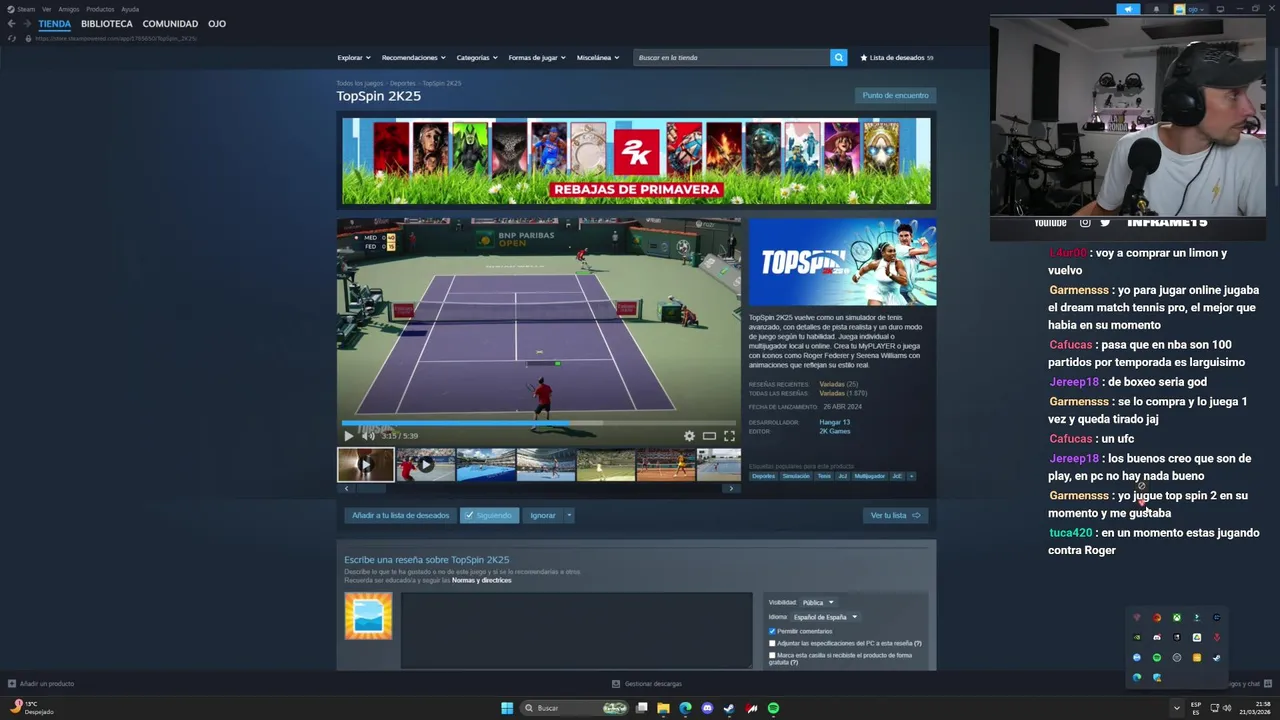
Task: Open File Explorer from the taskbar
Action: pyautogui.click(x=663, y=708)
